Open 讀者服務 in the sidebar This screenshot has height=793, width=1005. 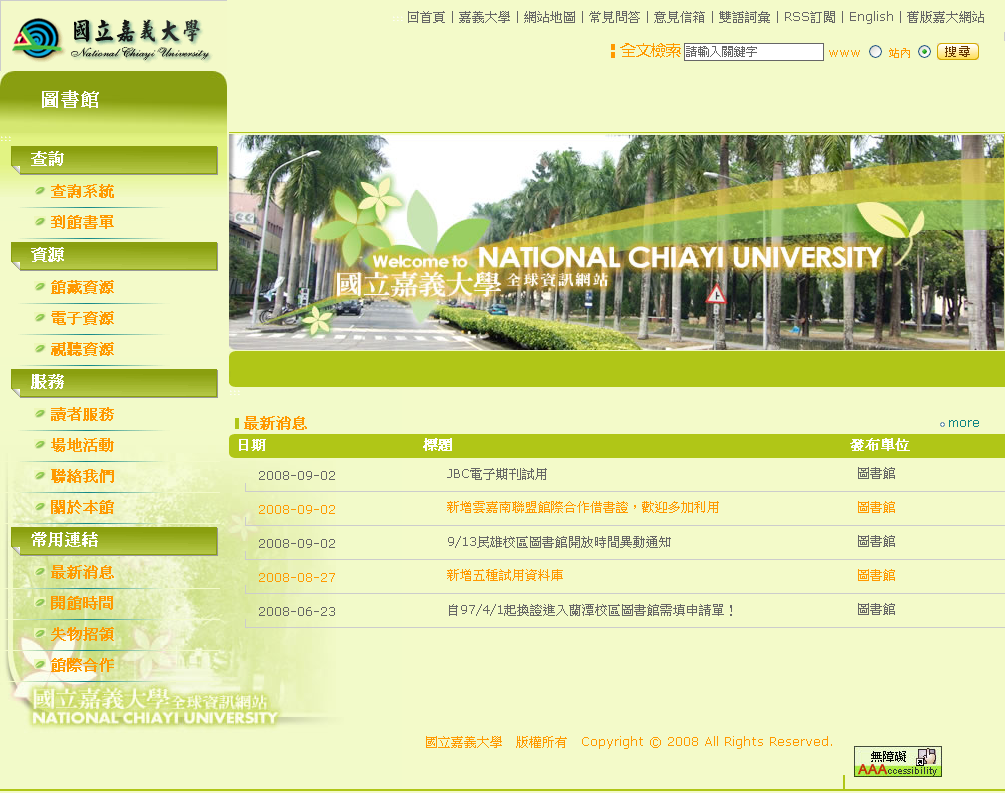click(82, 414)
